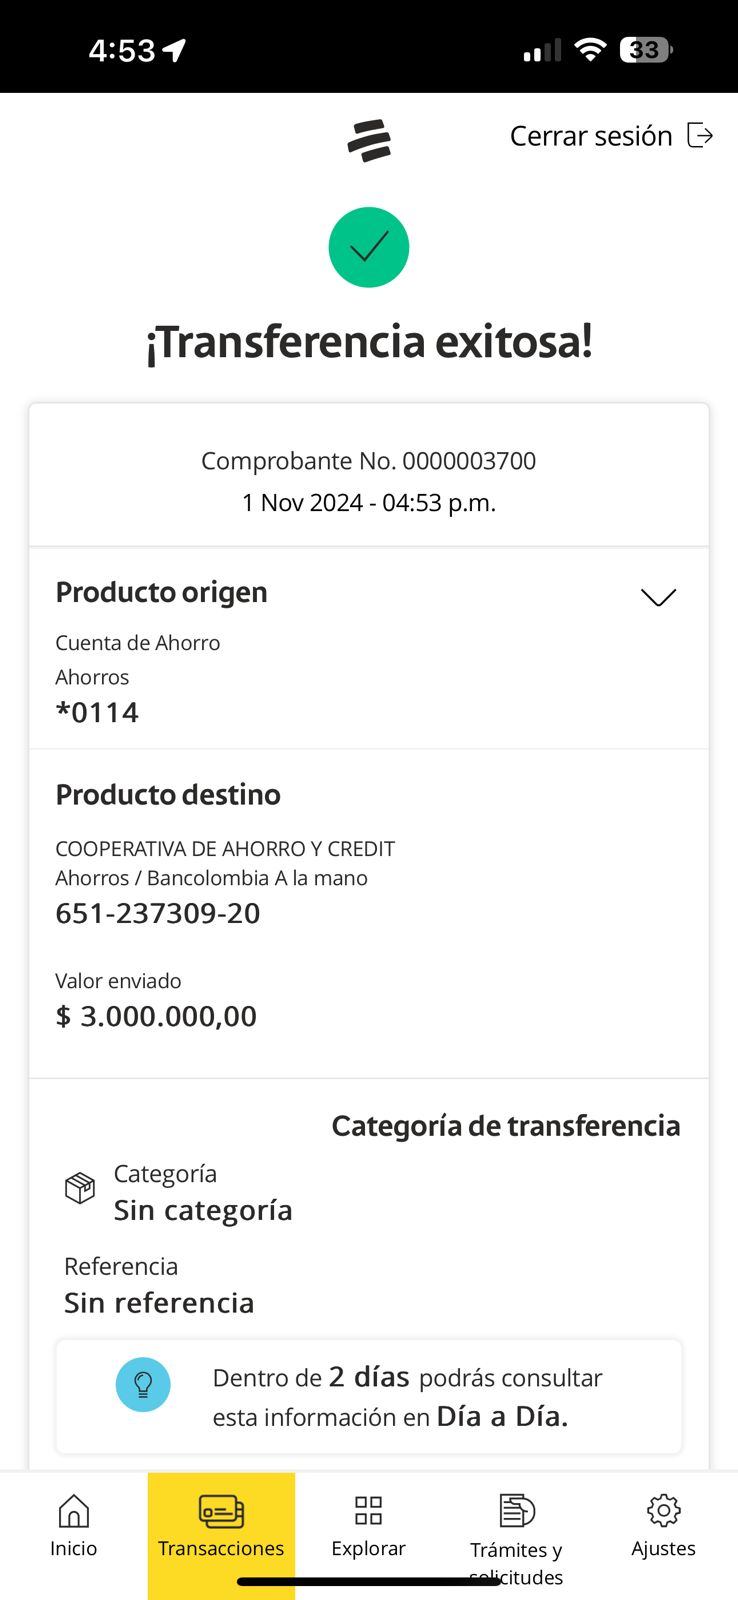Tap the category box icon

[80, 1188]
